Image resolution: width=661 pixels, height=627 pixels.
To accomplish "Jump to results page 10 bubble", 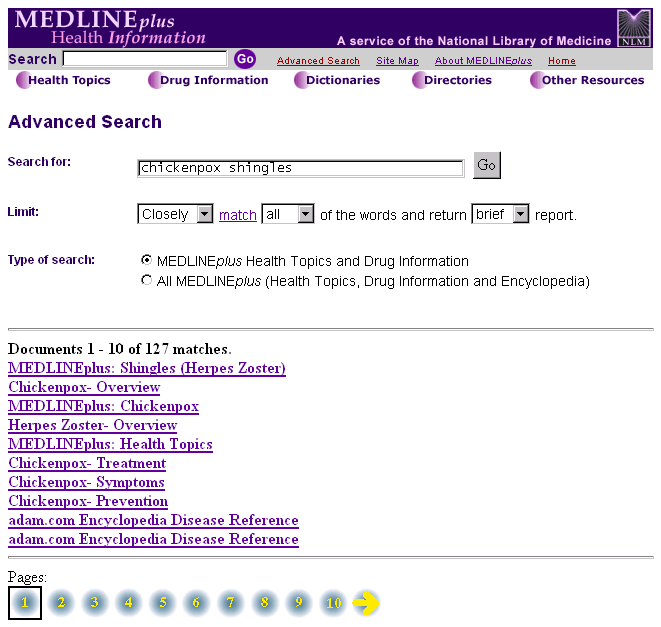I will (333, 603).
